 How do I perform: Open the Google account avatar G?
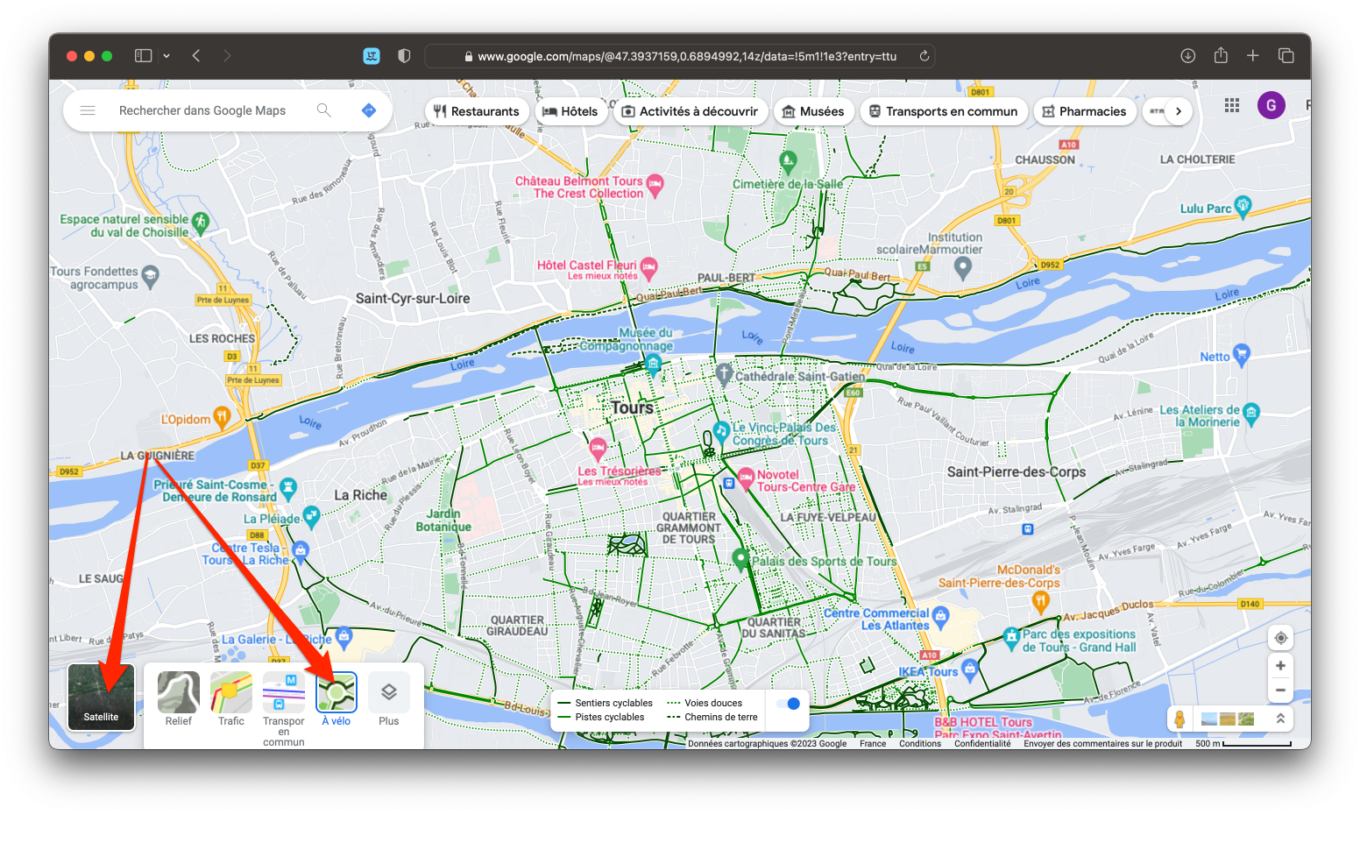click(1271, 105)
